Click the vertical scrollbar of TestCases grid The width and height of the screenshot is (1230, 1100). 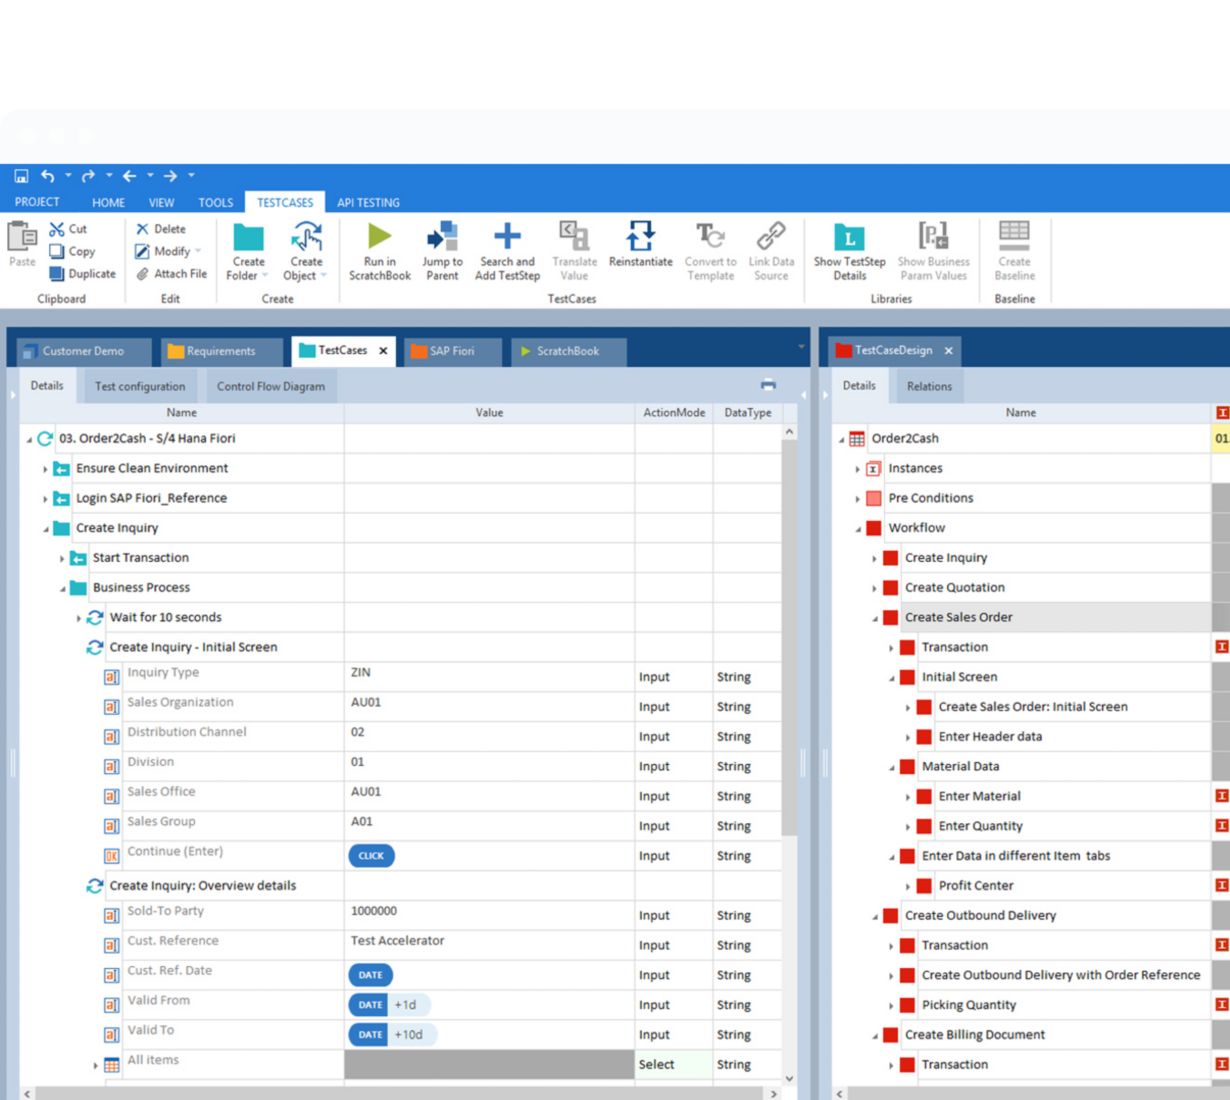point(789,700)
